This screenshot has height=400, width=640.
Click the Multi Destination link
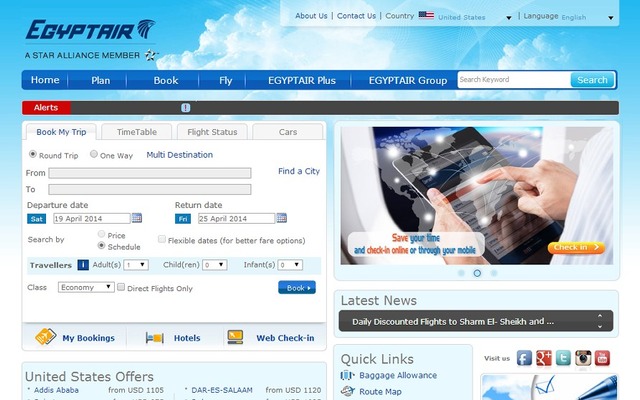(180, 155)
